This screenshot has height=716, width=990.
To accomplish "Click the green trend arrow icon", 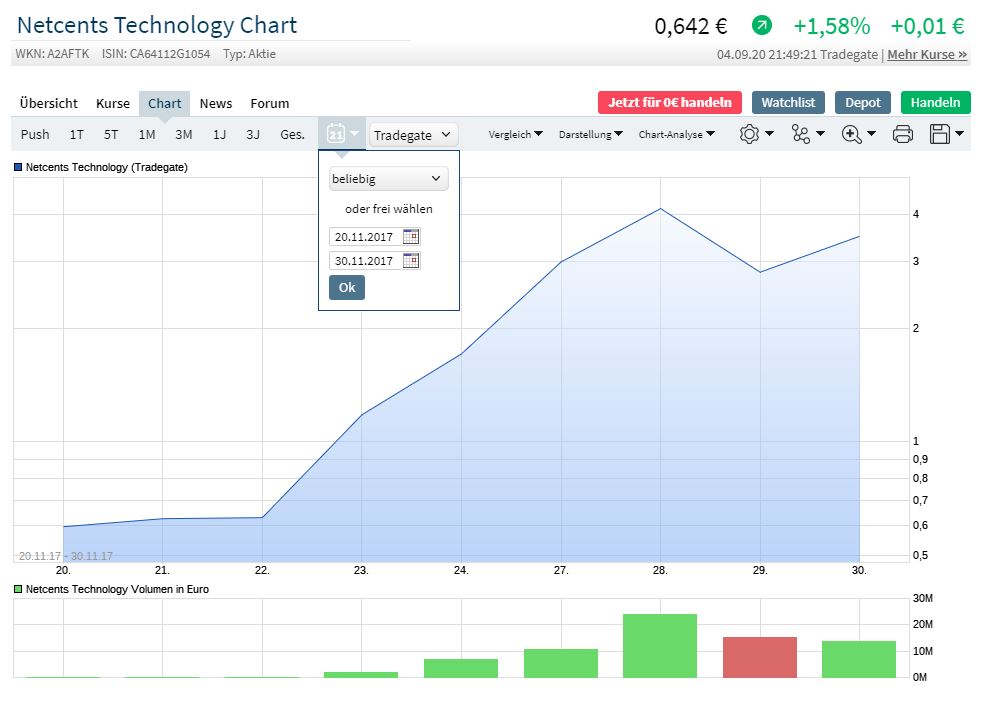I will point(763,26).
